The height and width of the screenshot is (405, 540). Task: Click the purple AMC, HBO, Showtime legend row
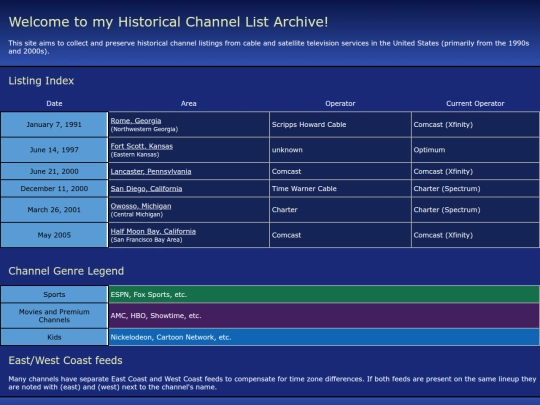(324, 315)
